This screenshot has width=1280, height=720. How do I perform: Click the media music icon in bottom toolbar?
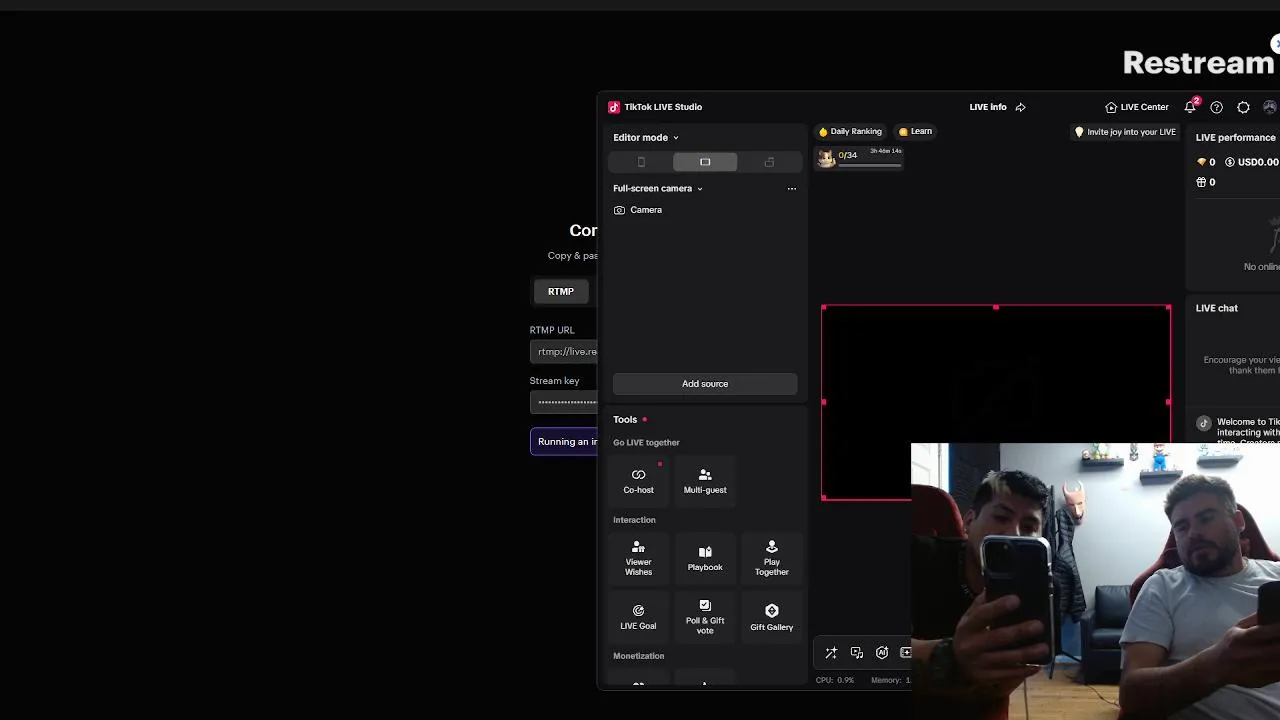click(x=857, y=653)
